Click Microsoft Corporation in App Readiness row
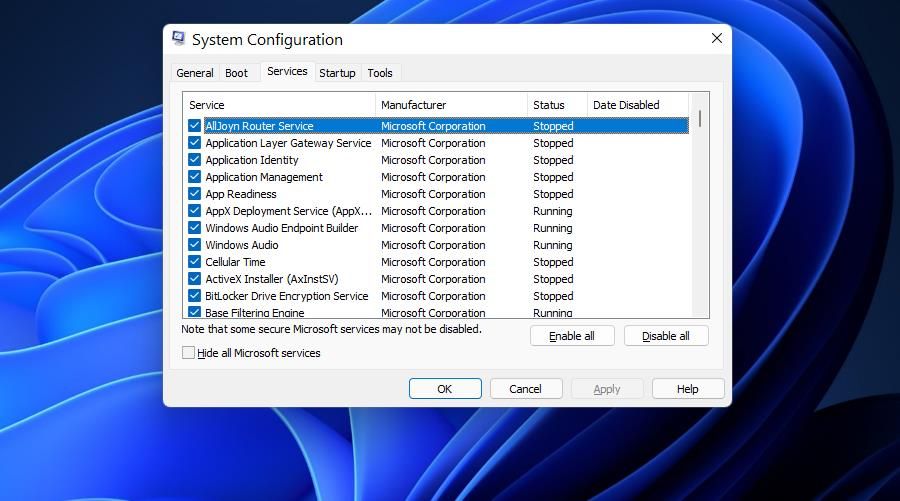This screenshot has height=501, width=900. click(433, 194)
